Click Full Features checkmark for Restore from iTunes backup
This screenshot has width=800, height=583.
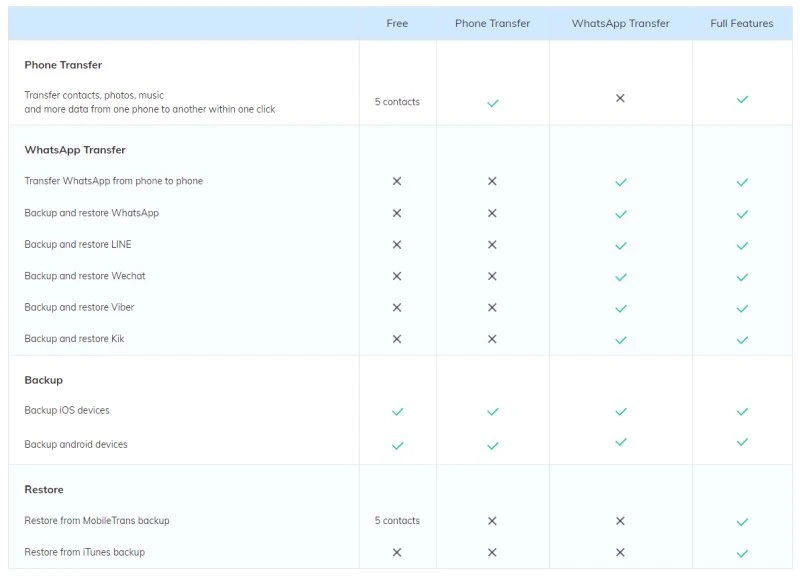tap(742, 553)
